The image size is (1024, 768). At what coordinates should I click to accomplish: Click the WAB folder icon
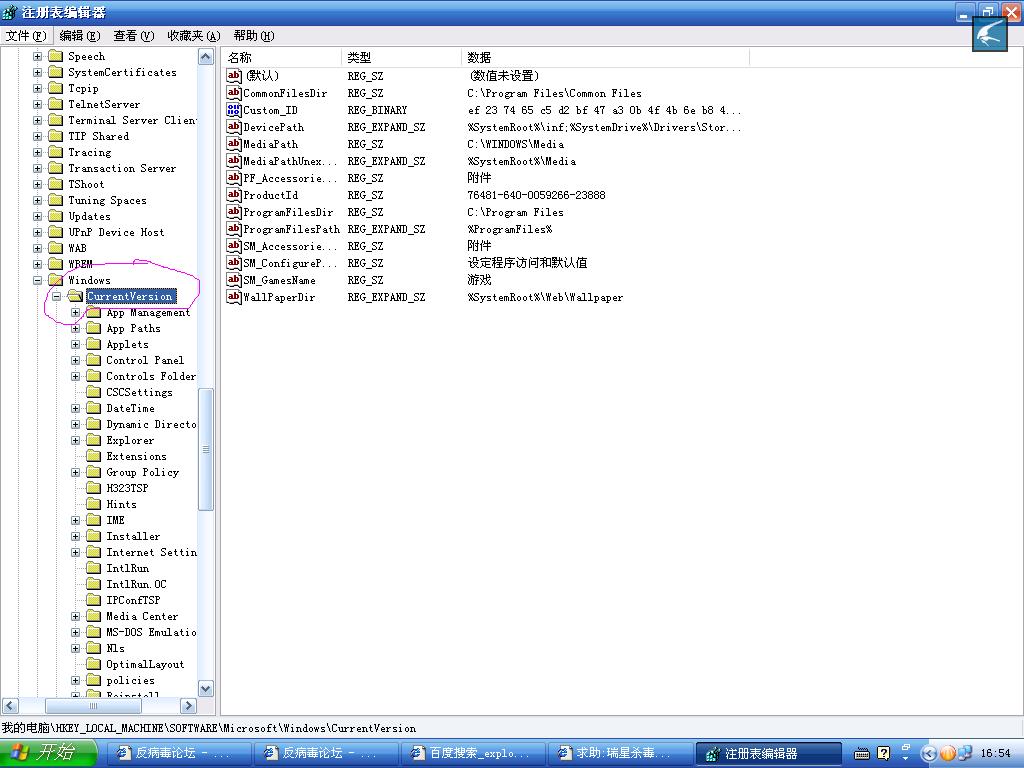56,248
